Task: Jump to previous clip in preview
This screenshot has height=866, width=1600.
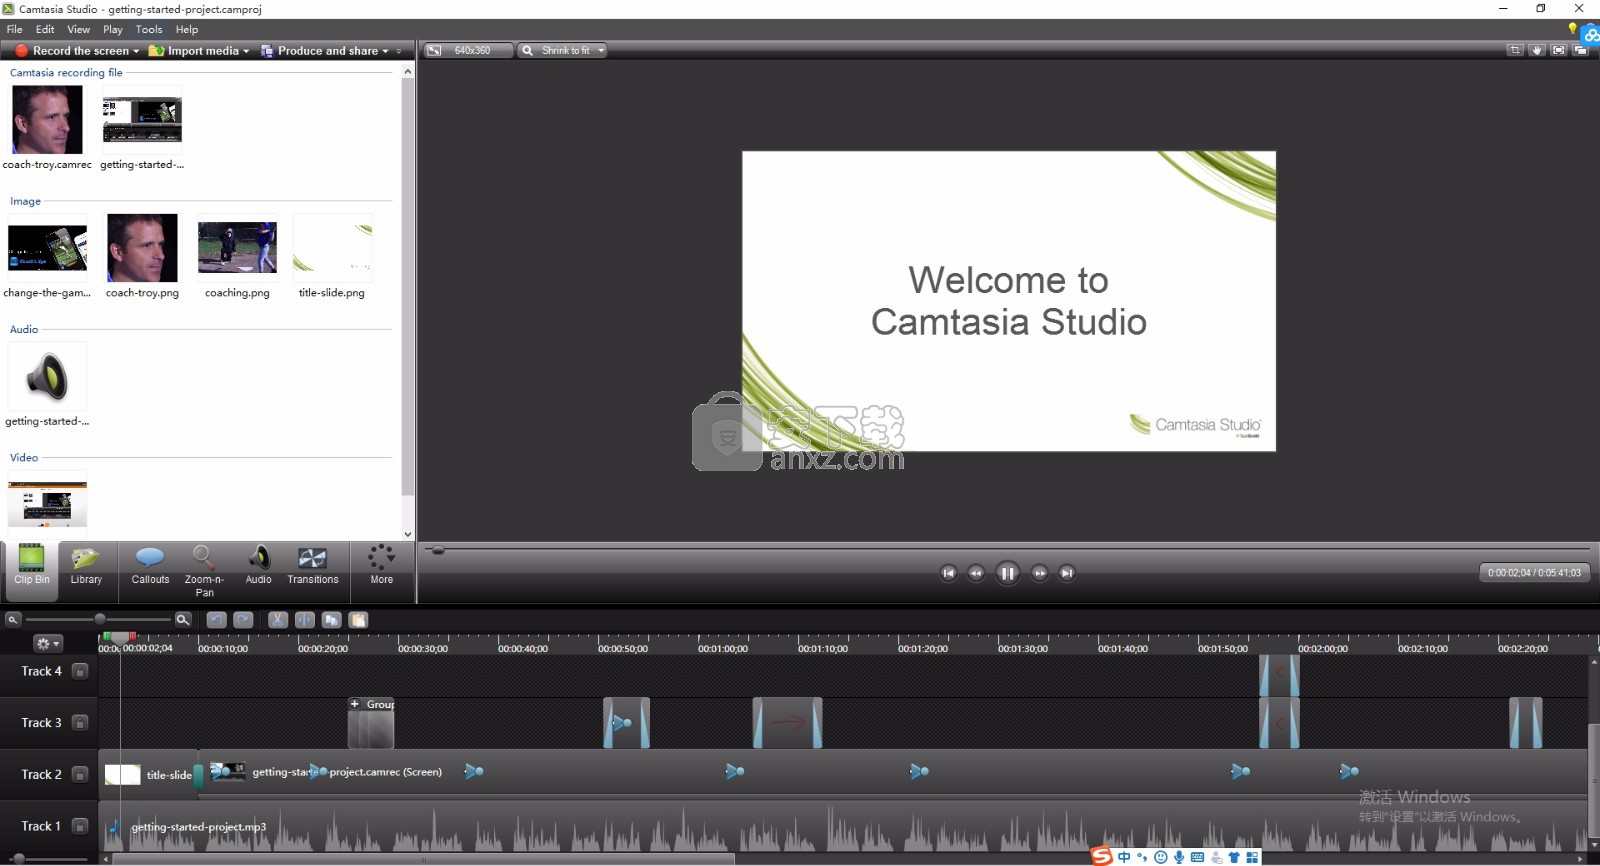Action: pos(948,573)
